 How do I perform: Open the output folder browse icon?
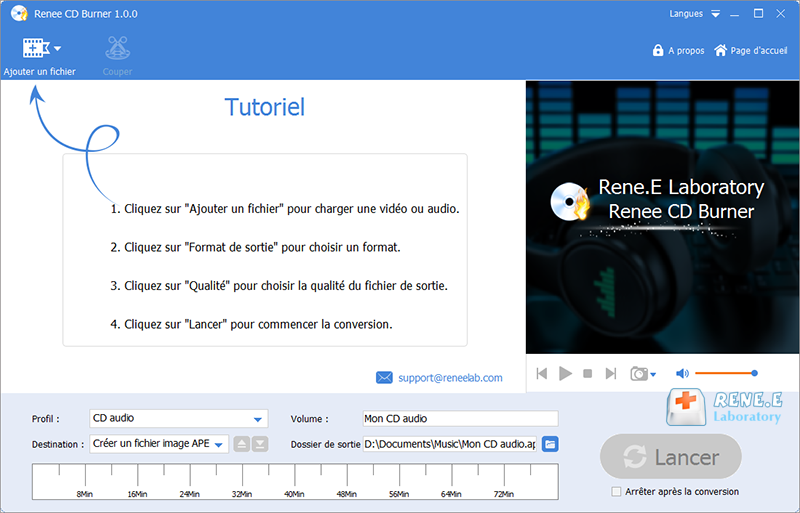click(550, 444)
